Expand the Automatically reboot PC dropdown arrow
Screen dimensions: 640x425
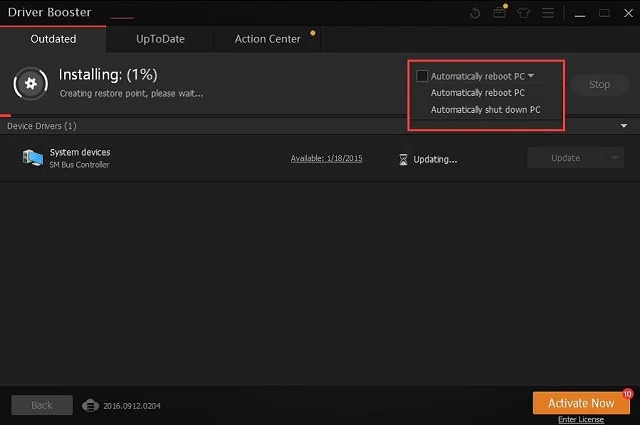531,76
